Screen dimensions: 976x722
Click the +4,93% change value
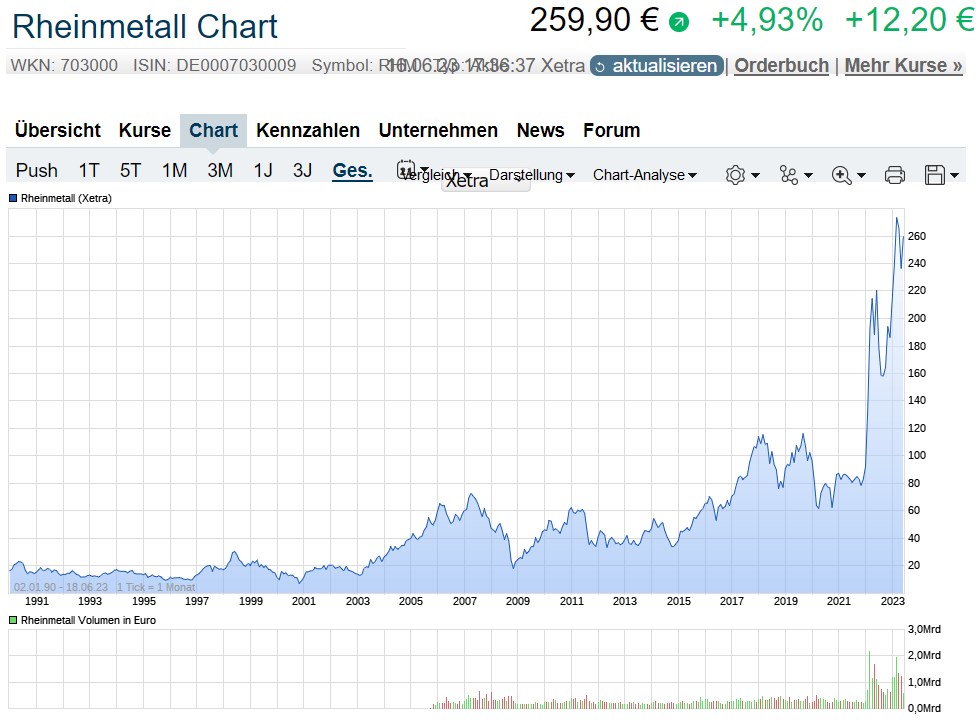click(x=767, y=20)
